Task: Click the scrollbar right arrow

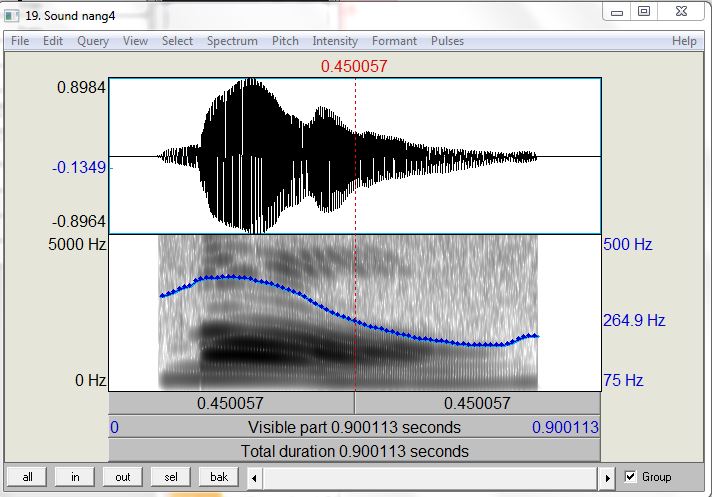Action: [608, 478]
